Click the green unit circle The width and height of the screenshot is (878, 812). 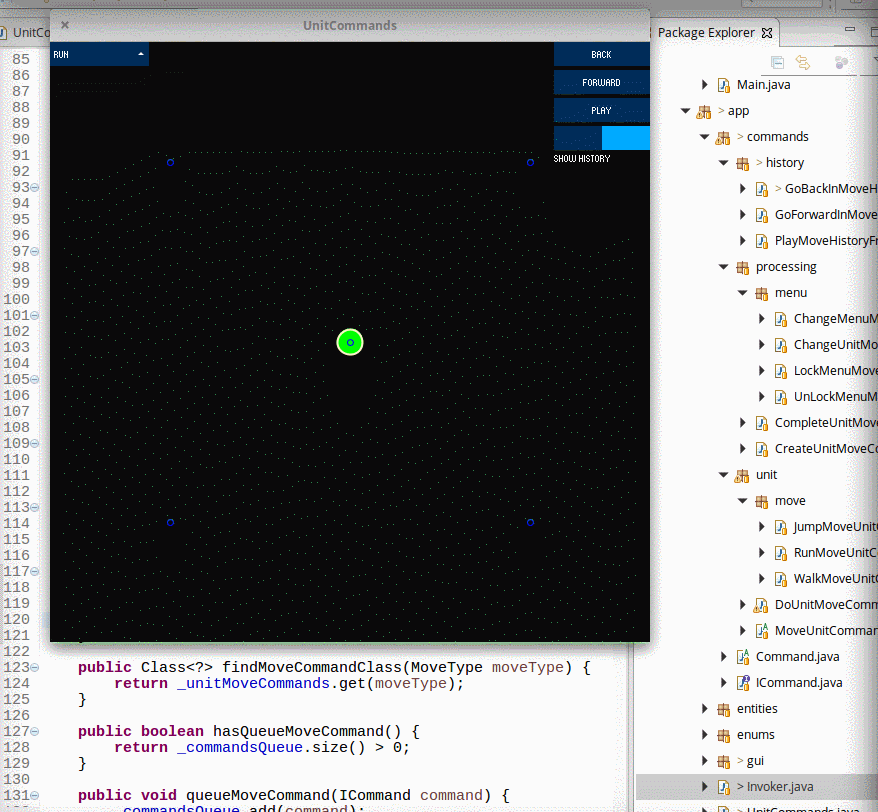coord(350,342)
